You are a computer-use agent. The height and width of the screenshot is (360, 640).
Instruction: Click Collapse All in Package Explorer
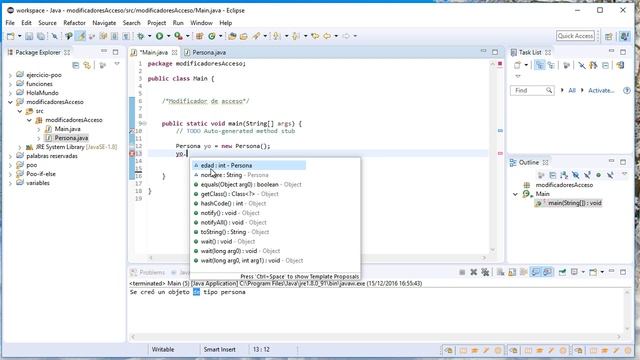(x=76, y=65)
